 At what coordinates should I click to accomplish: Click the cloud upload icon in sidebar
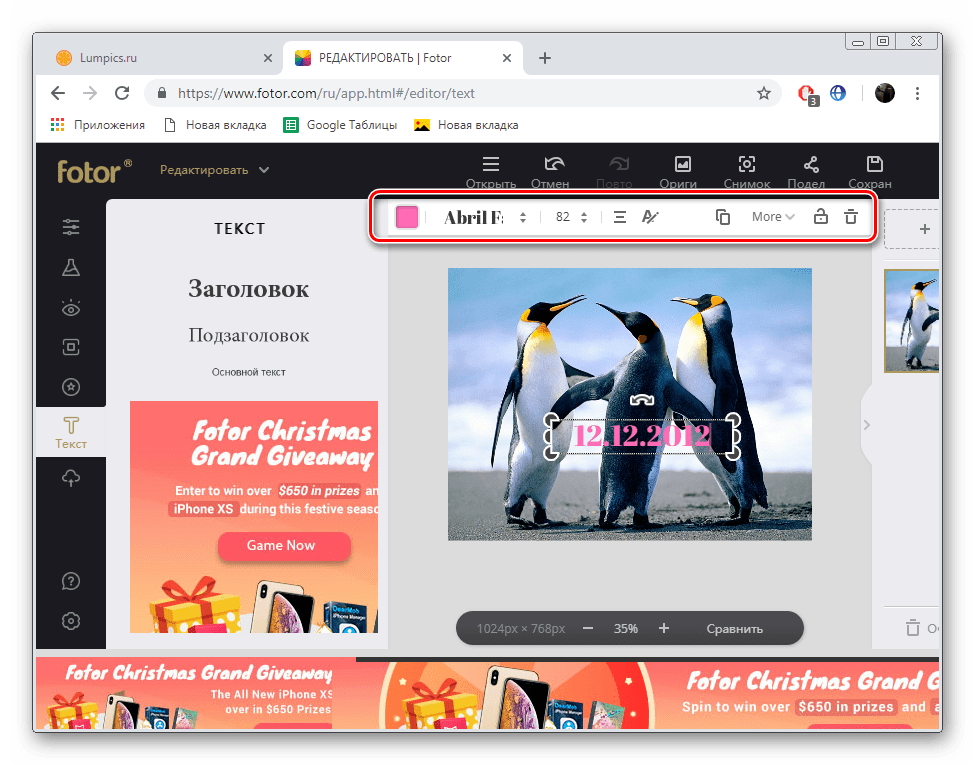coord(71,479)
